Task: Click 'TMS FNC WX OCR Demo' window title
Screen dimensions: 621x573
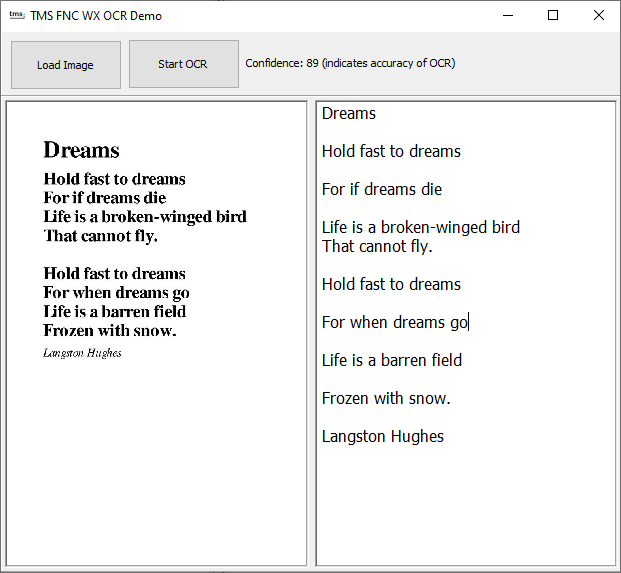Action: pyautogui.click(x=96, y=16)
